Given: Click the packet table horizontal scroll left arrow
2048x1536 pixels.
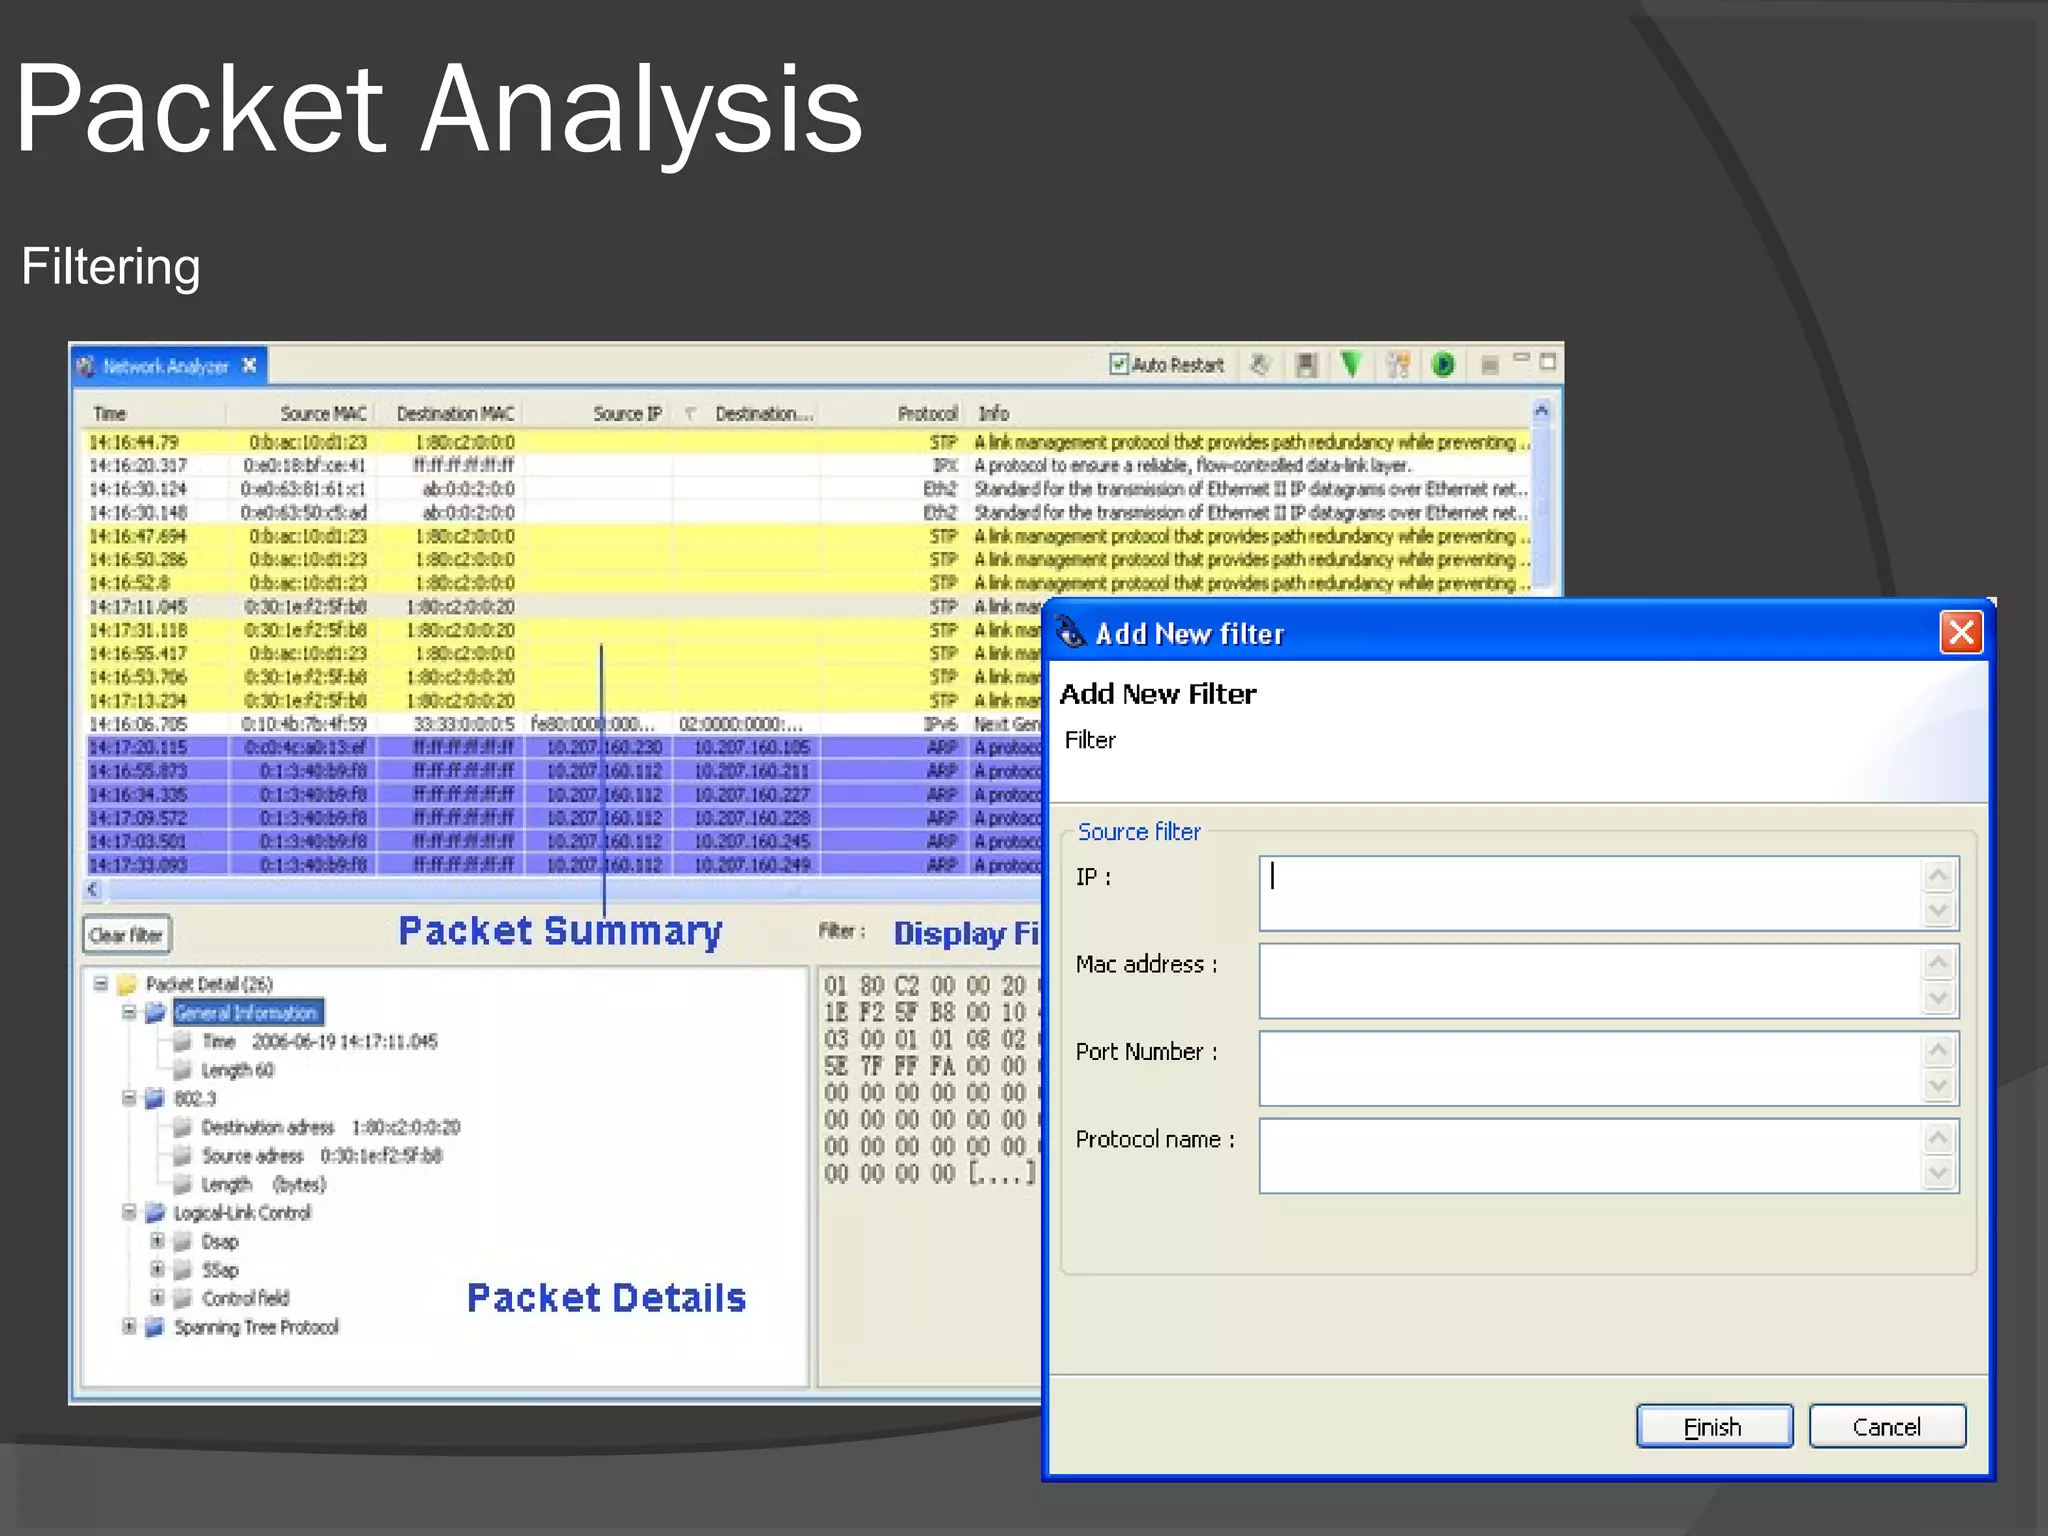Looking at the screenshot, I should 93,888.
